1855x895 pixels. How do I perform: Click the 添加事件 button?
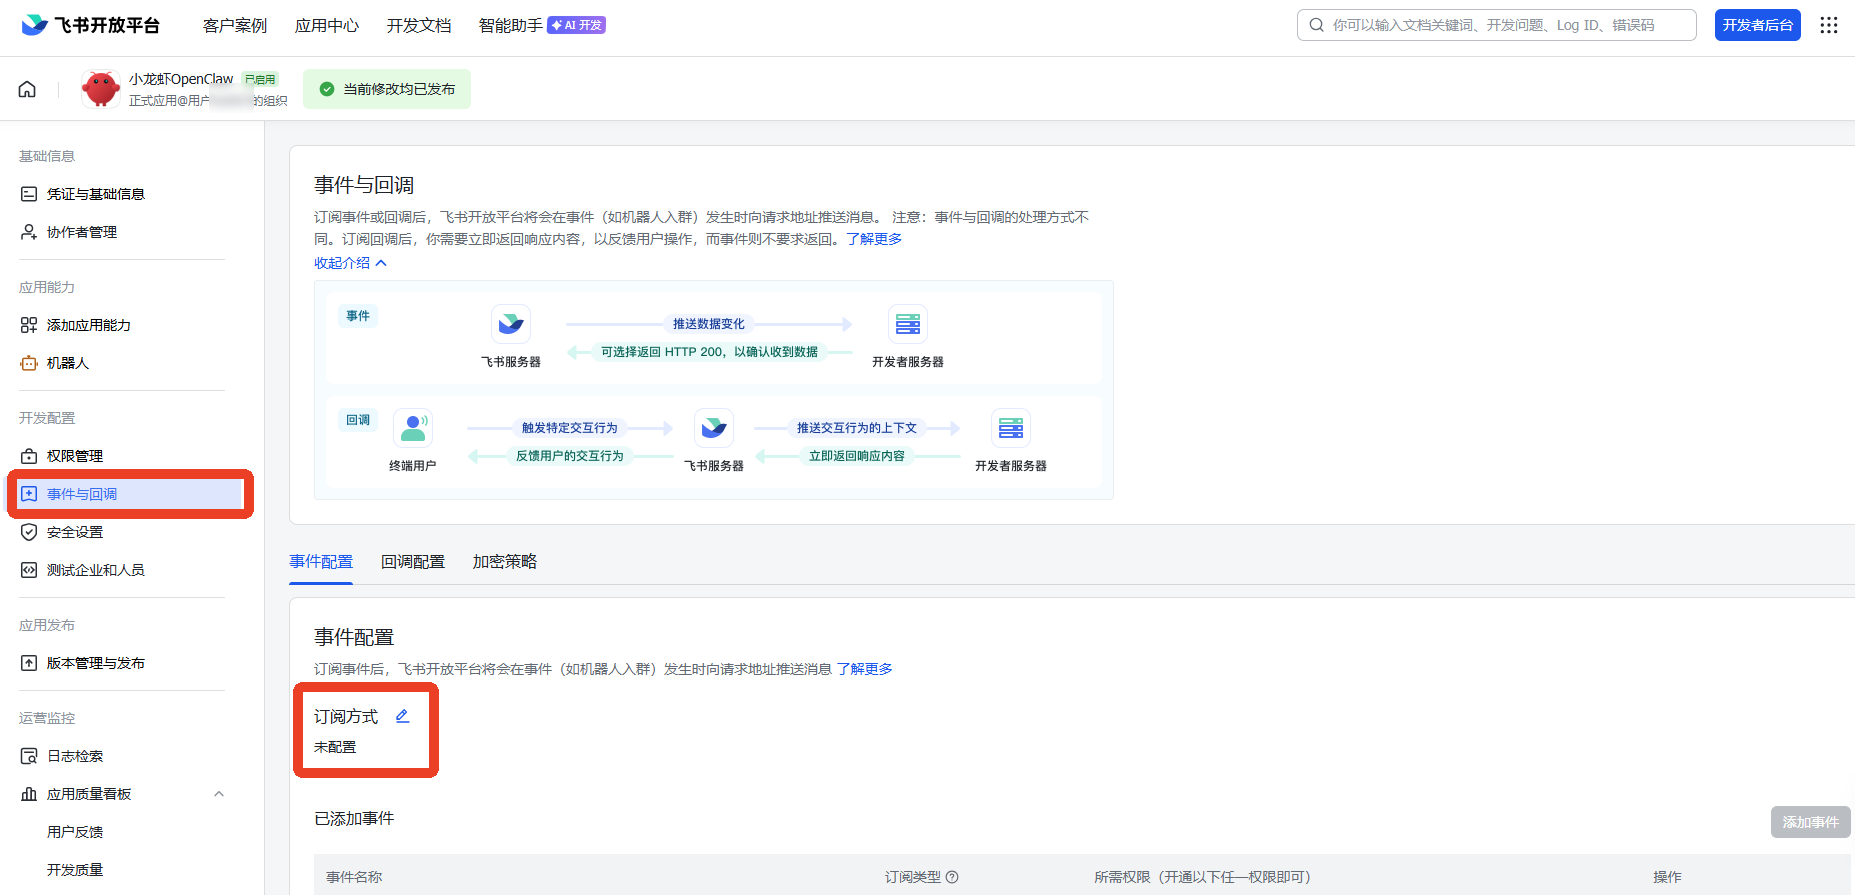pos(1810,822)
